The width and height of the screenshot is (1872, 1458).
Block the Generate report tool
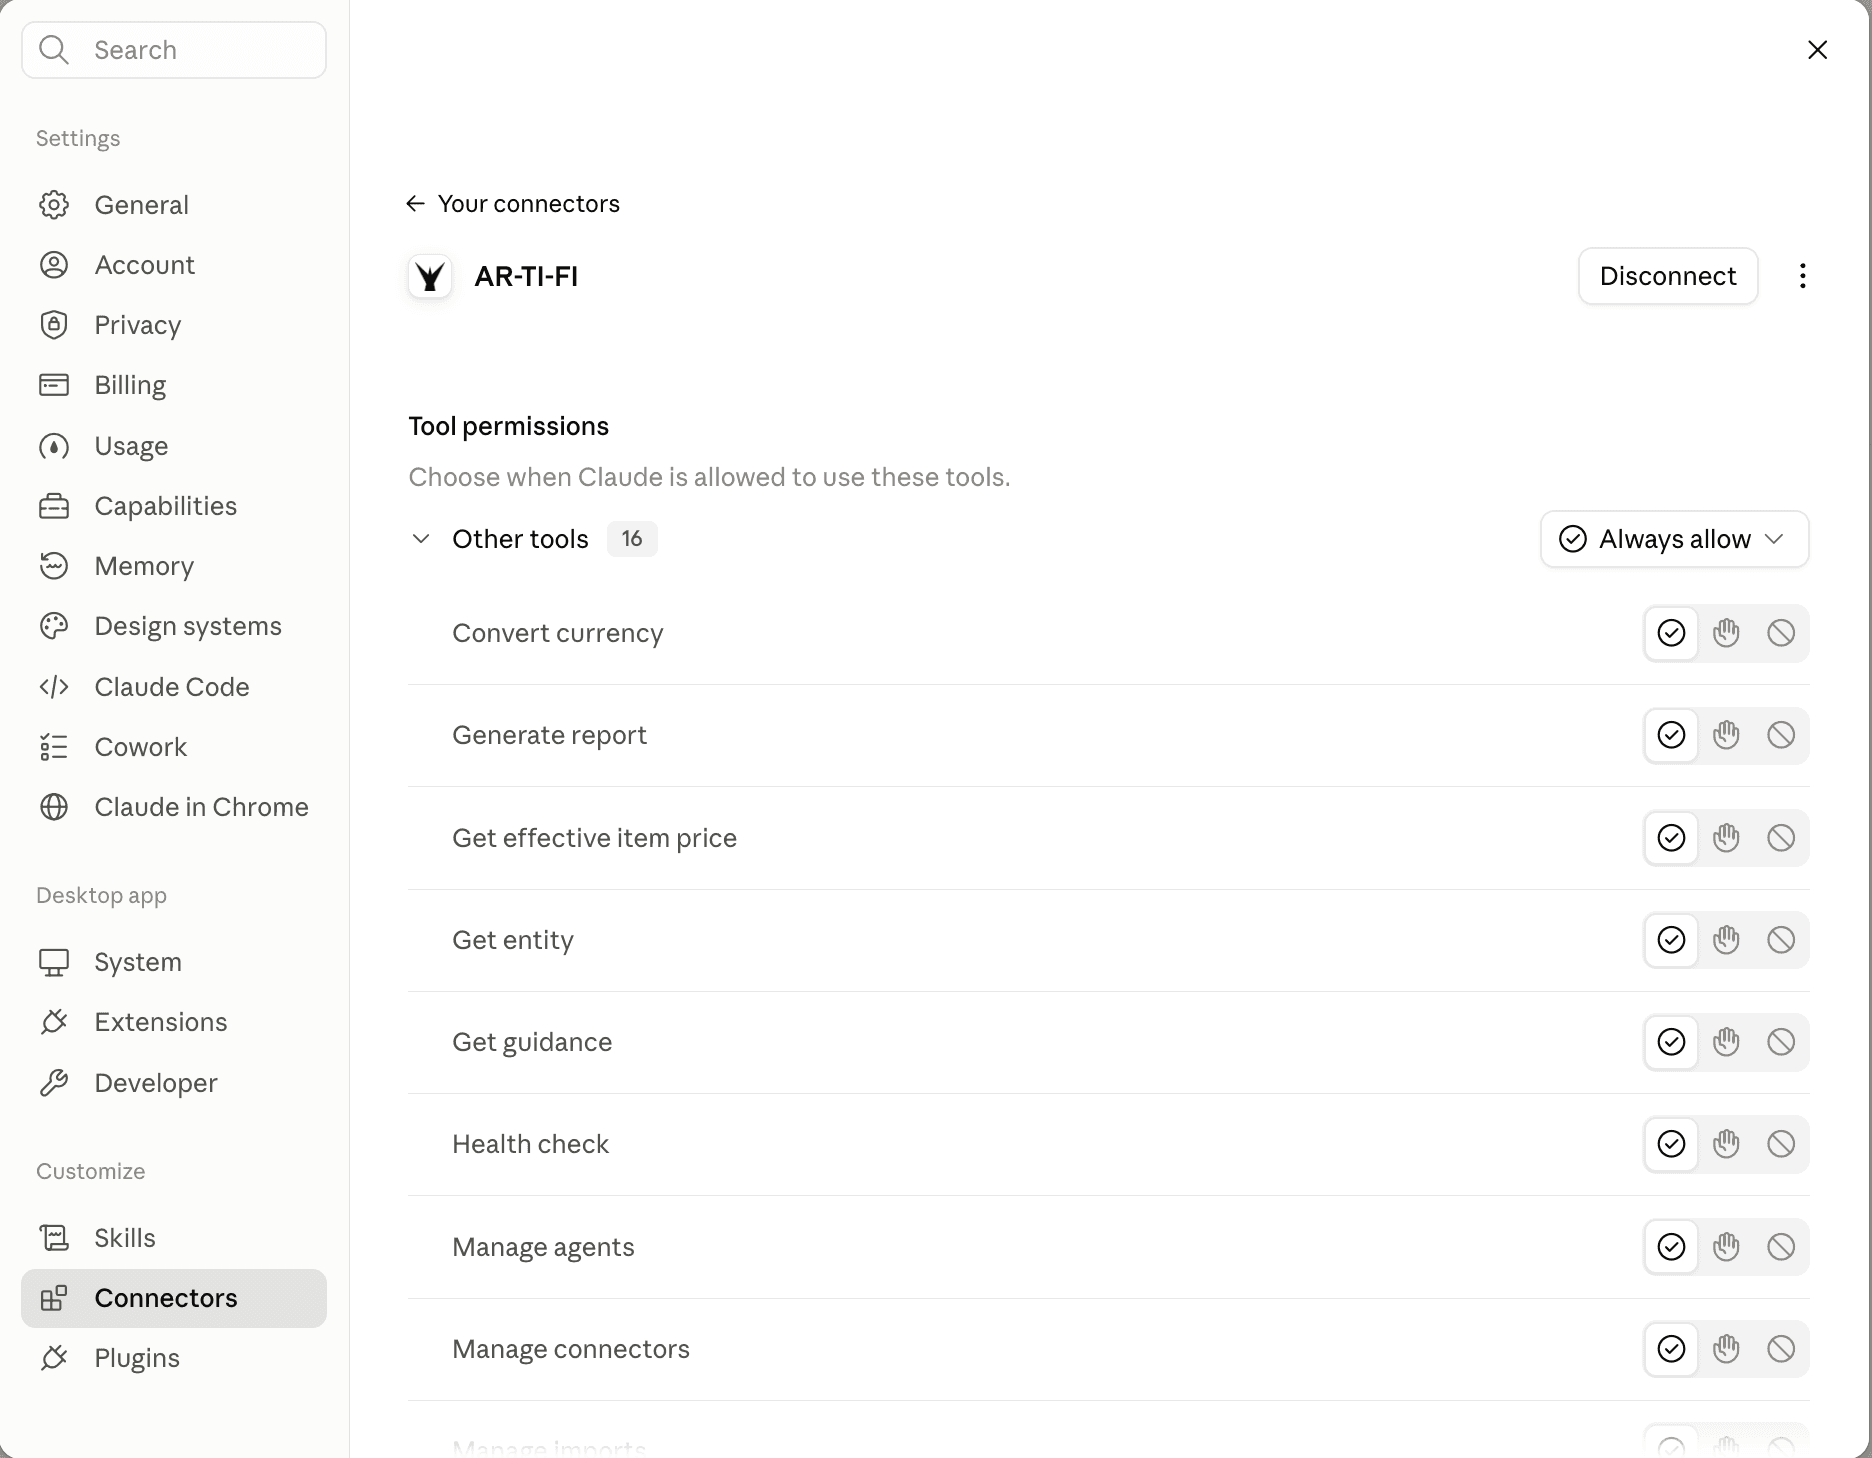pyautogui.click(x=1781, y=735)
